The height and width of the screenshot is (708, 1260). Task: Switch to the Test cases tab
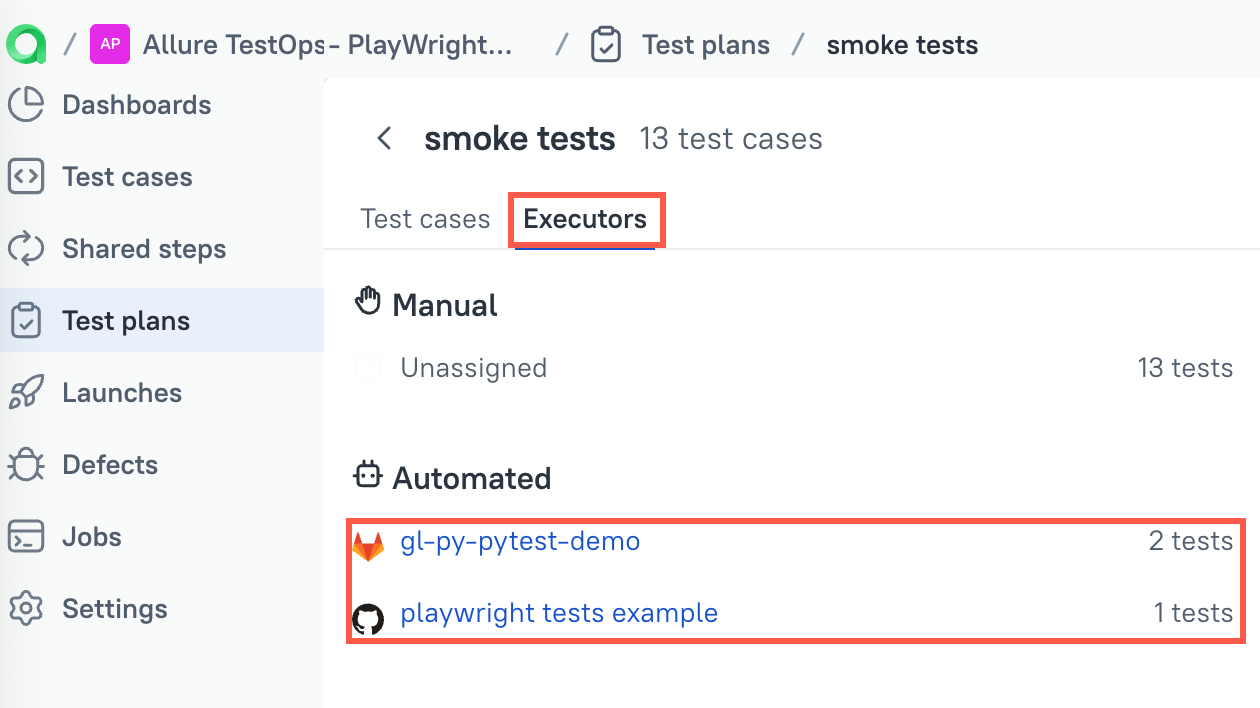click(425, 219)
